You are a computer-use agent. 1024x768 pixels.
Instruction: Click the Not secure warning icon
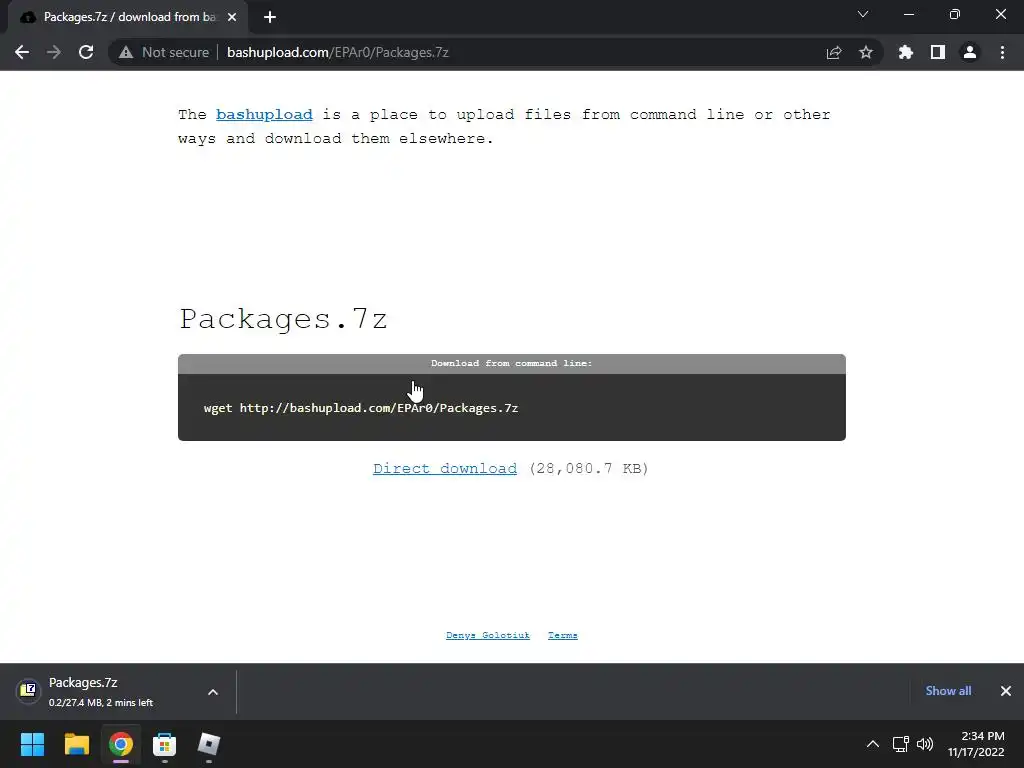pyautogui.click(x=126, y=52)
